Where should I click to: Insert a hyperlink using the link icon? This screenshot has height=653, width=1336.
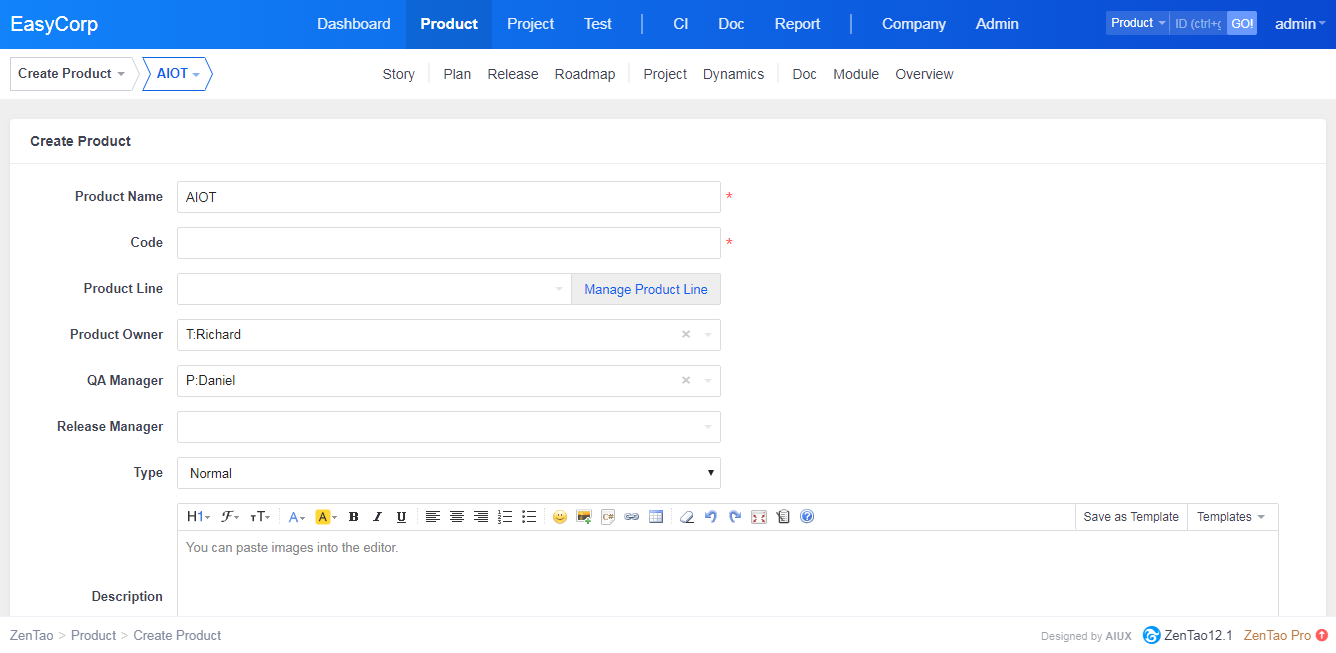[632, 517]
